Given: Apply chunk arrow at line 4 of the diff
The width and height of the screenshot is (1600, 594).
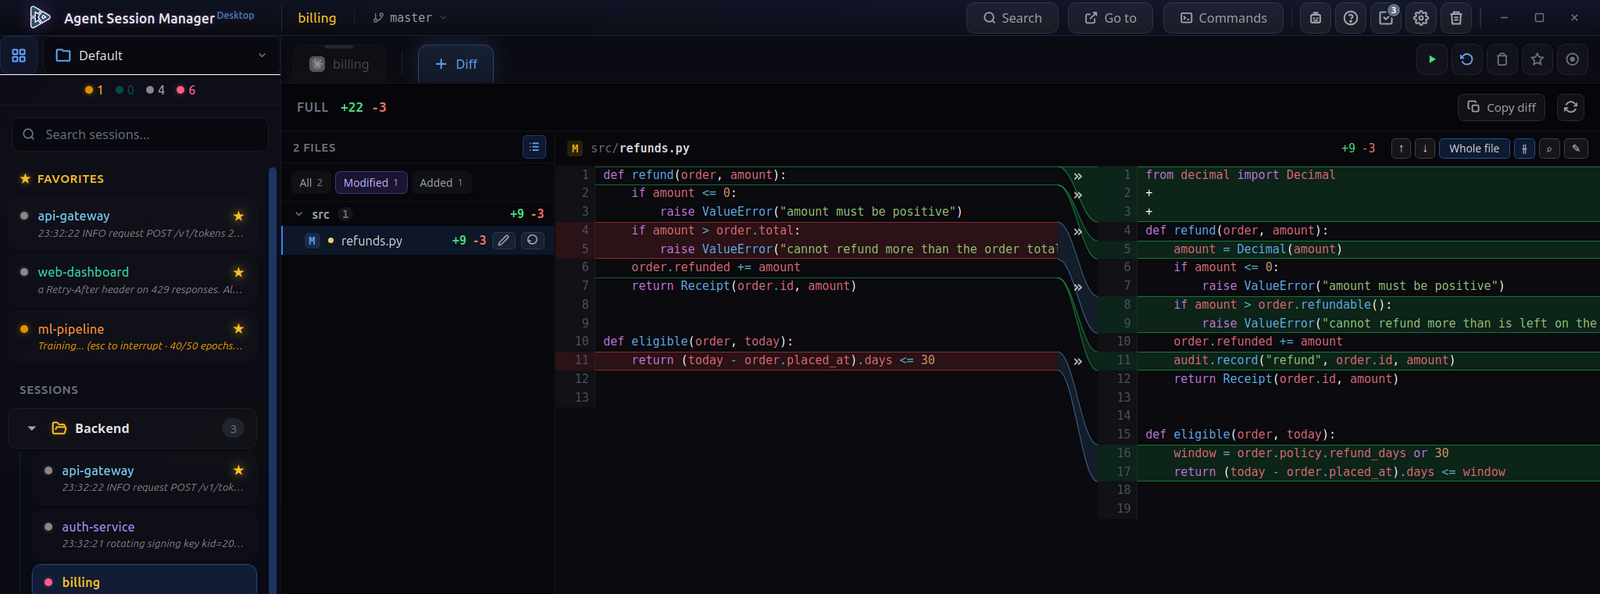Looking at the screenshot, I should [x=1078, y=231].
